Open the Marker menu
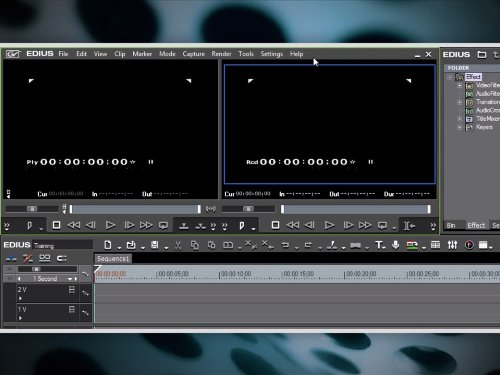500x375 pixels. pyautogui.click(x=142, y=54)
